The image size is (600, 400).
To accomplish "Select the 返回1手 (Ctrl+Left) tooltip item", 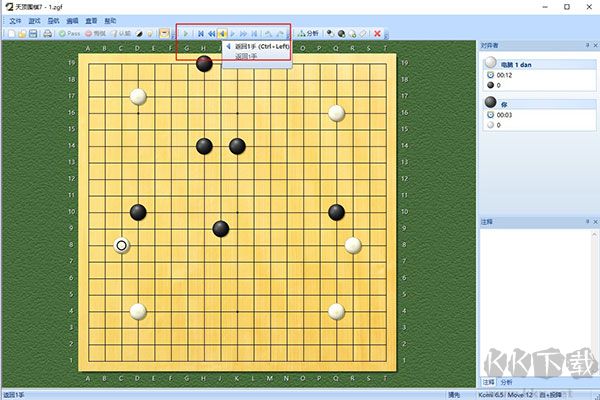I will click(258, 46).
